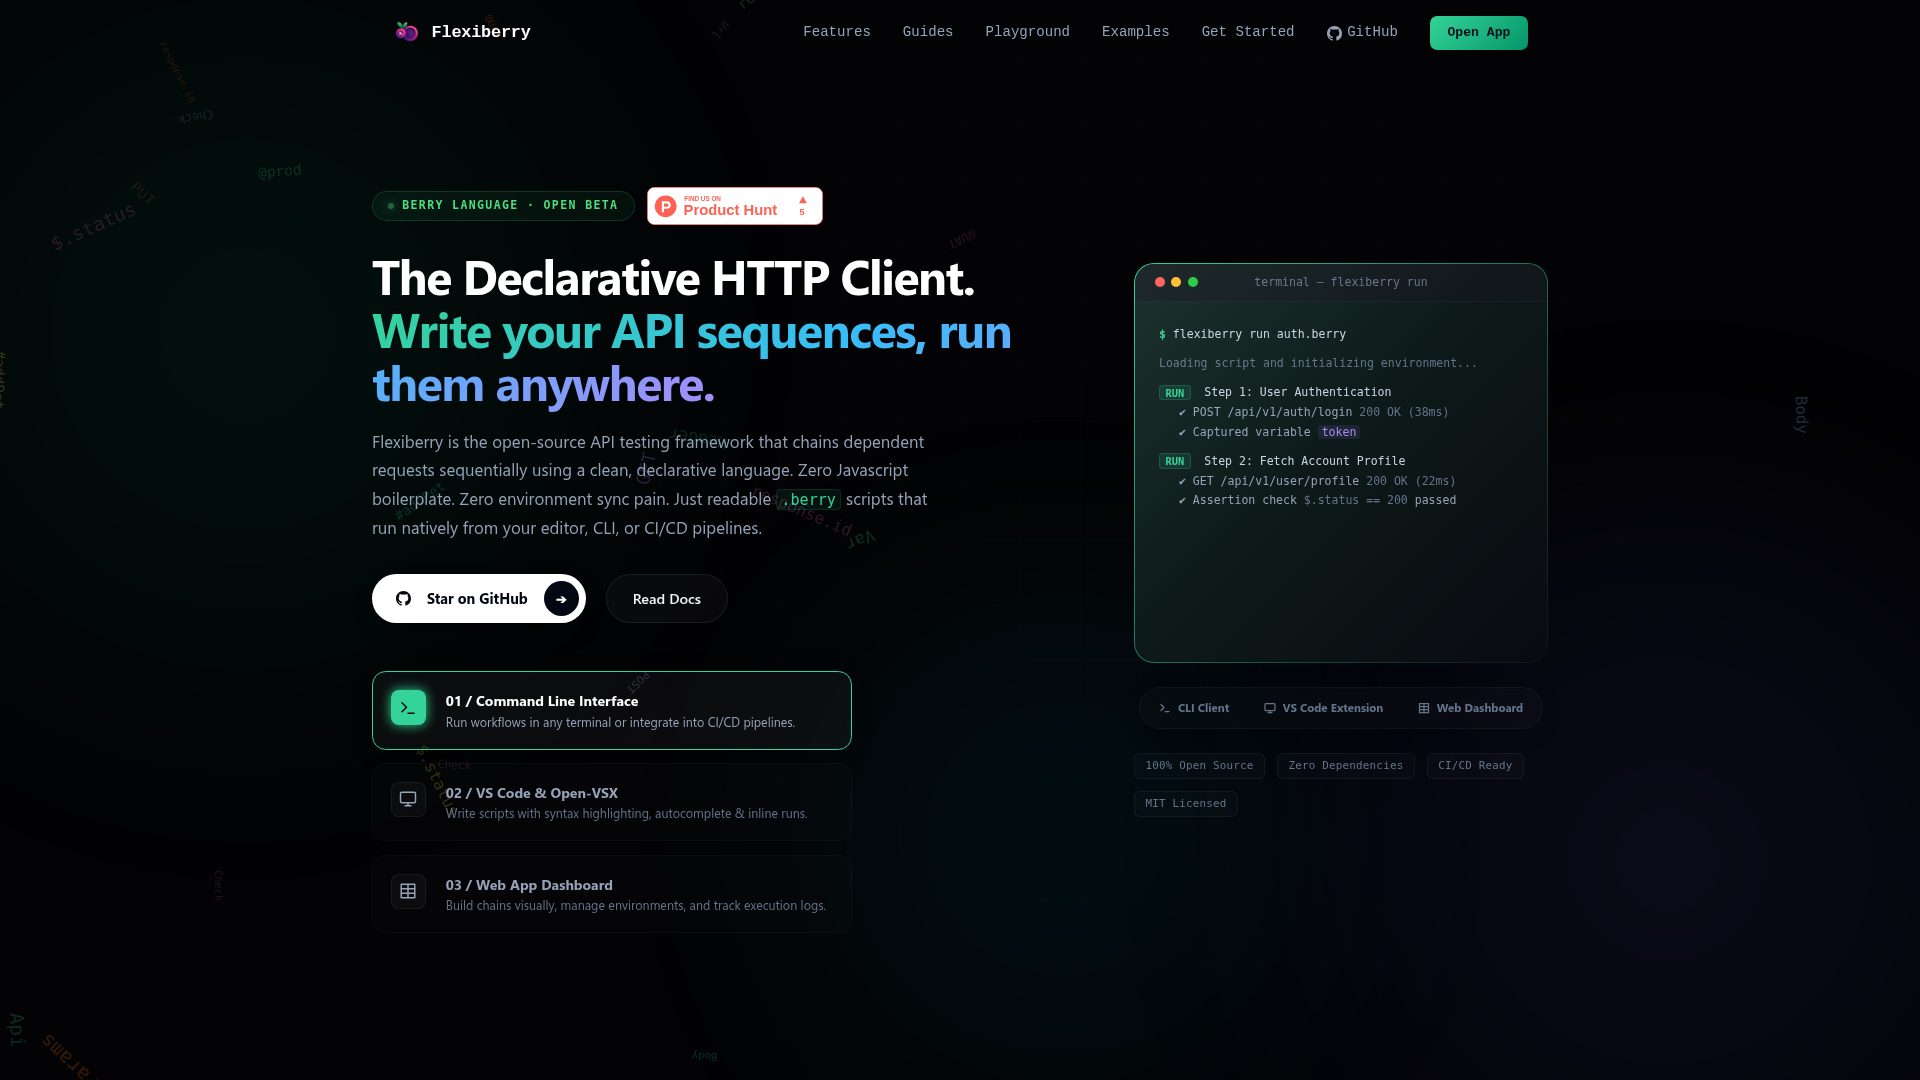Screen dimensions: 1920x1080
Task: Click the terminal title 'terminal — flexiberry run'
Action: (x=1341, y=282)
